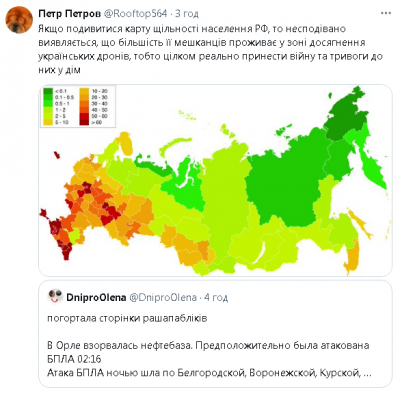Click DniproOlena's small avatar in quoted tweet

(55, 296)
